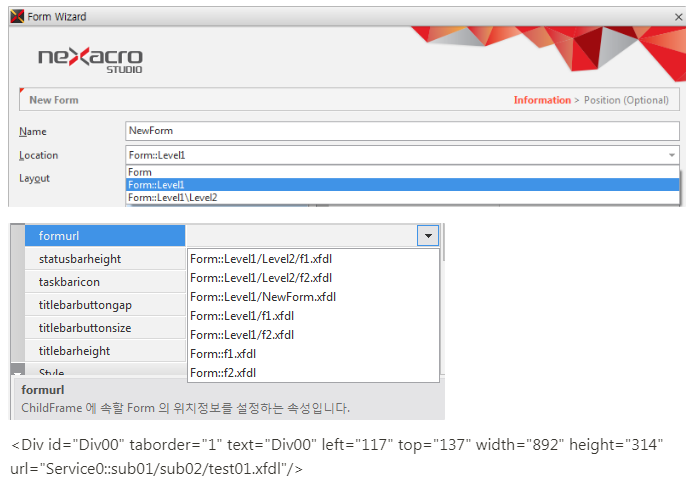This screenshot has height=478, width=694.
Task: Select Form::Level1/NewForm.xfdl option
Action: pos(263,297)
